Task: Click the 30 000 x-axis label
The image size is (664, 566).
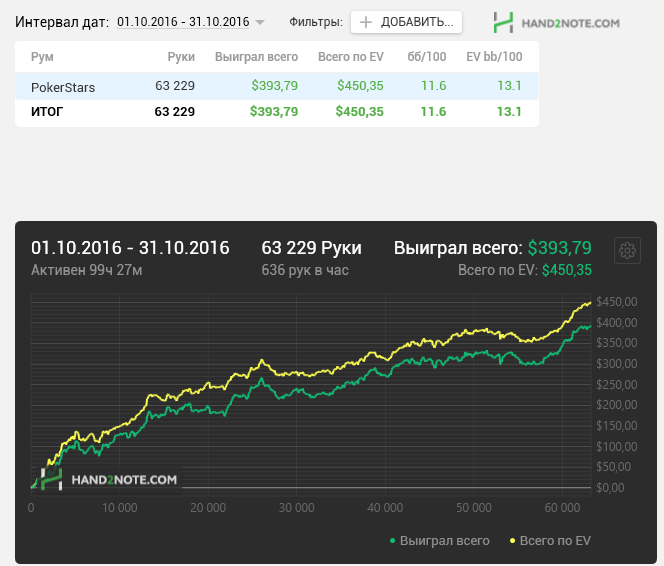Action: (x=296, y=508)
